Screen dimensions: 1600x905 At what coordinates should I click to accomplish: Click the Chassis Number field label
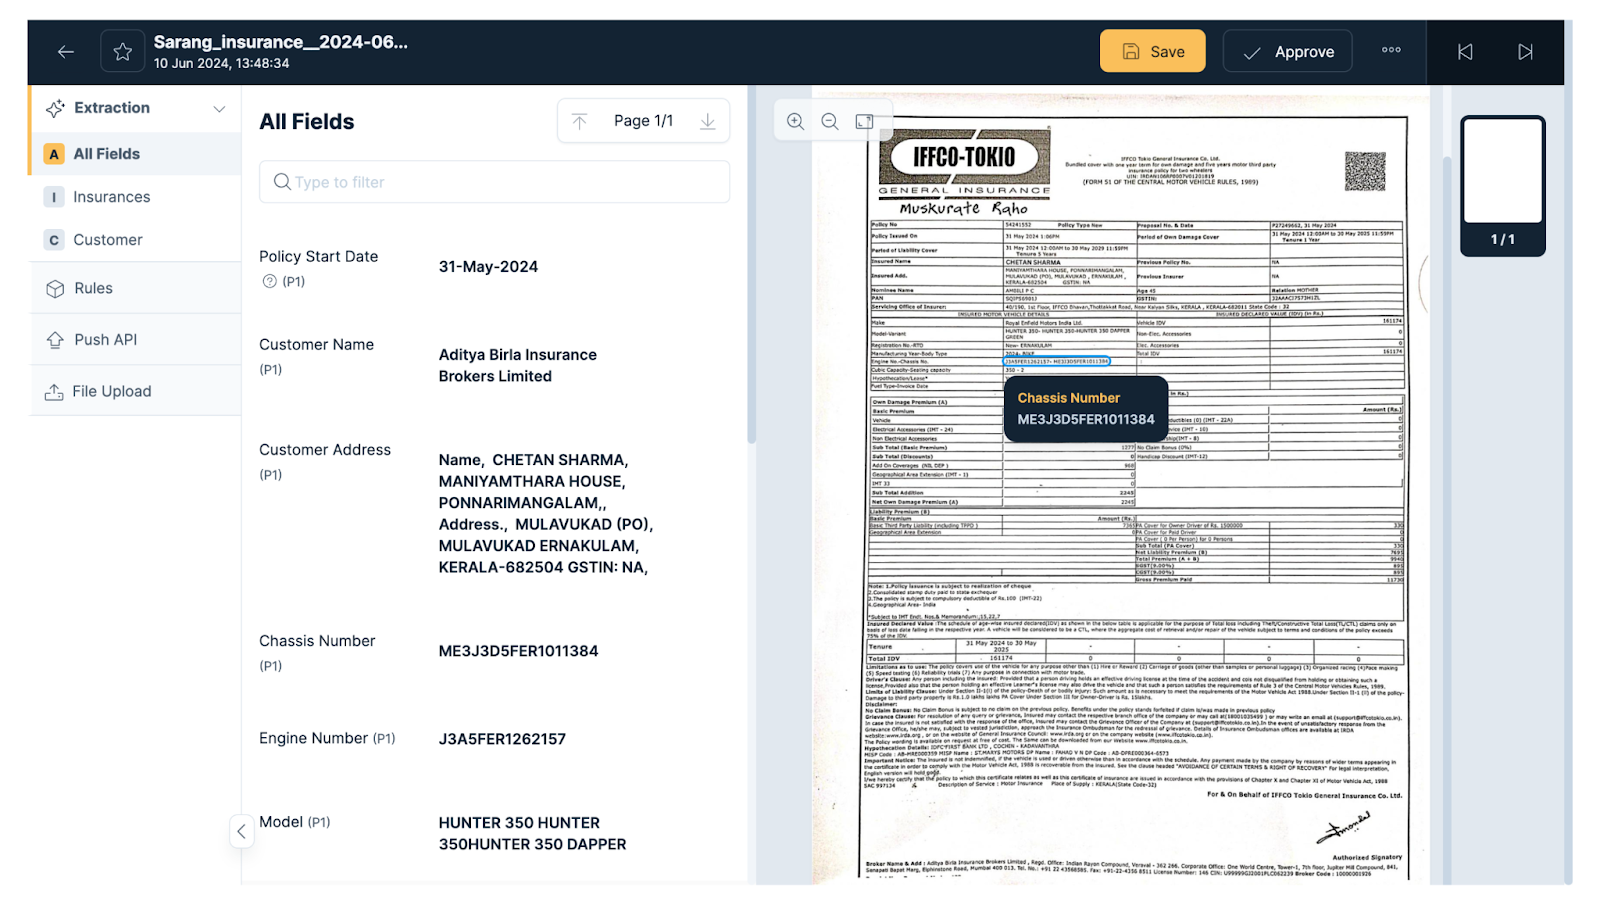click(x=317, y=641)
